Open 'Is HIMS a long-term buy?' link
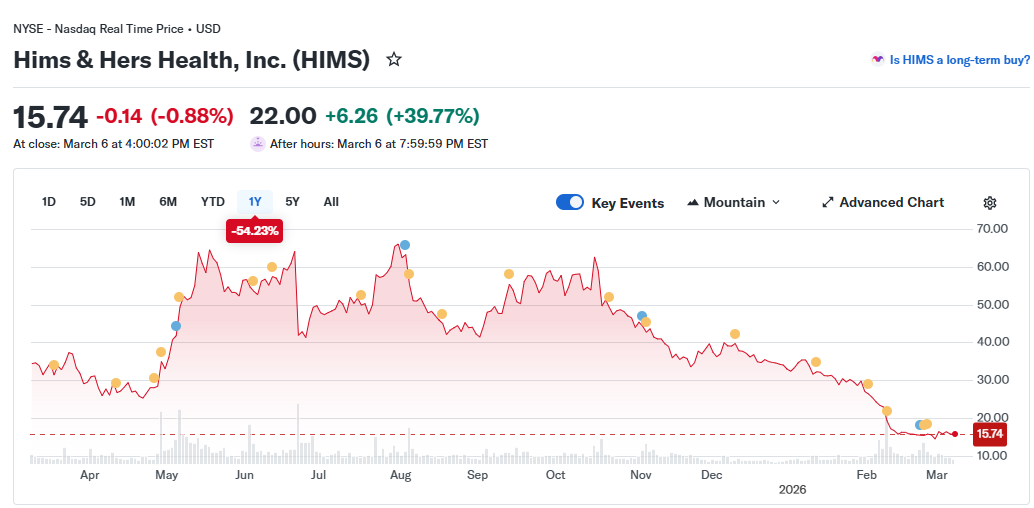This screenshot has width=1034, height=508. coord(959,59)
